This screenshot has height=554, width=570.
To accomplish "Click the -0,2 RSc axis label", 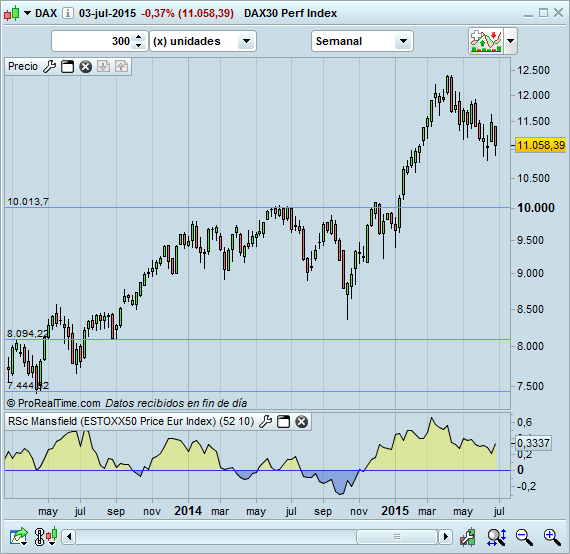I will pyautogui.click(x=526, y=486).
